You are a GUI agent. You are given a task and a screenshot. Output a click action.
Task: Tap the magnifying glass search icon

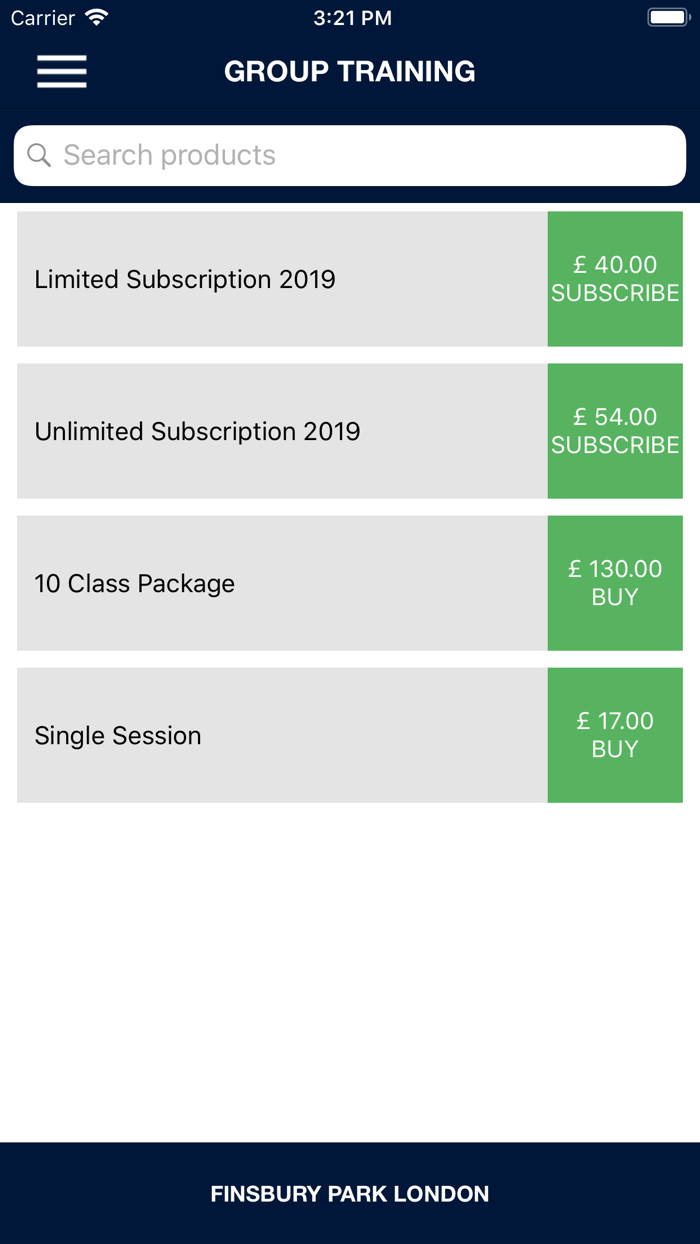[39, 155]
